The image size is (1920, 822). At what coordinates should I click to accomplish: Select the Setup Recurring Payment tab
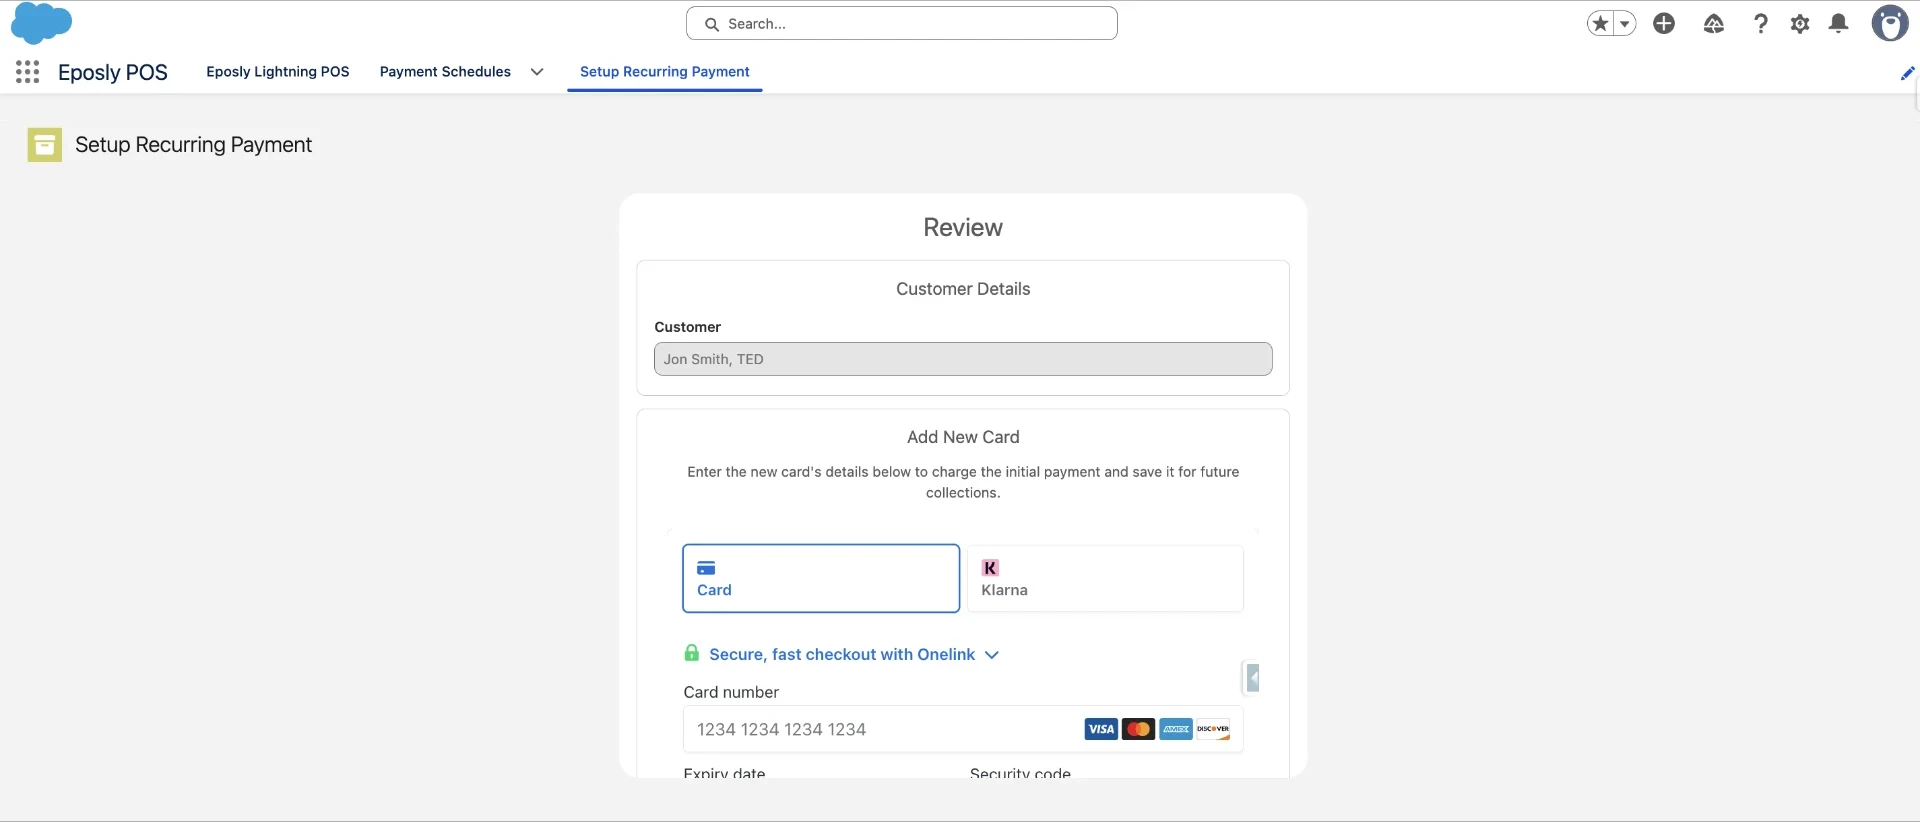[665, 72]
